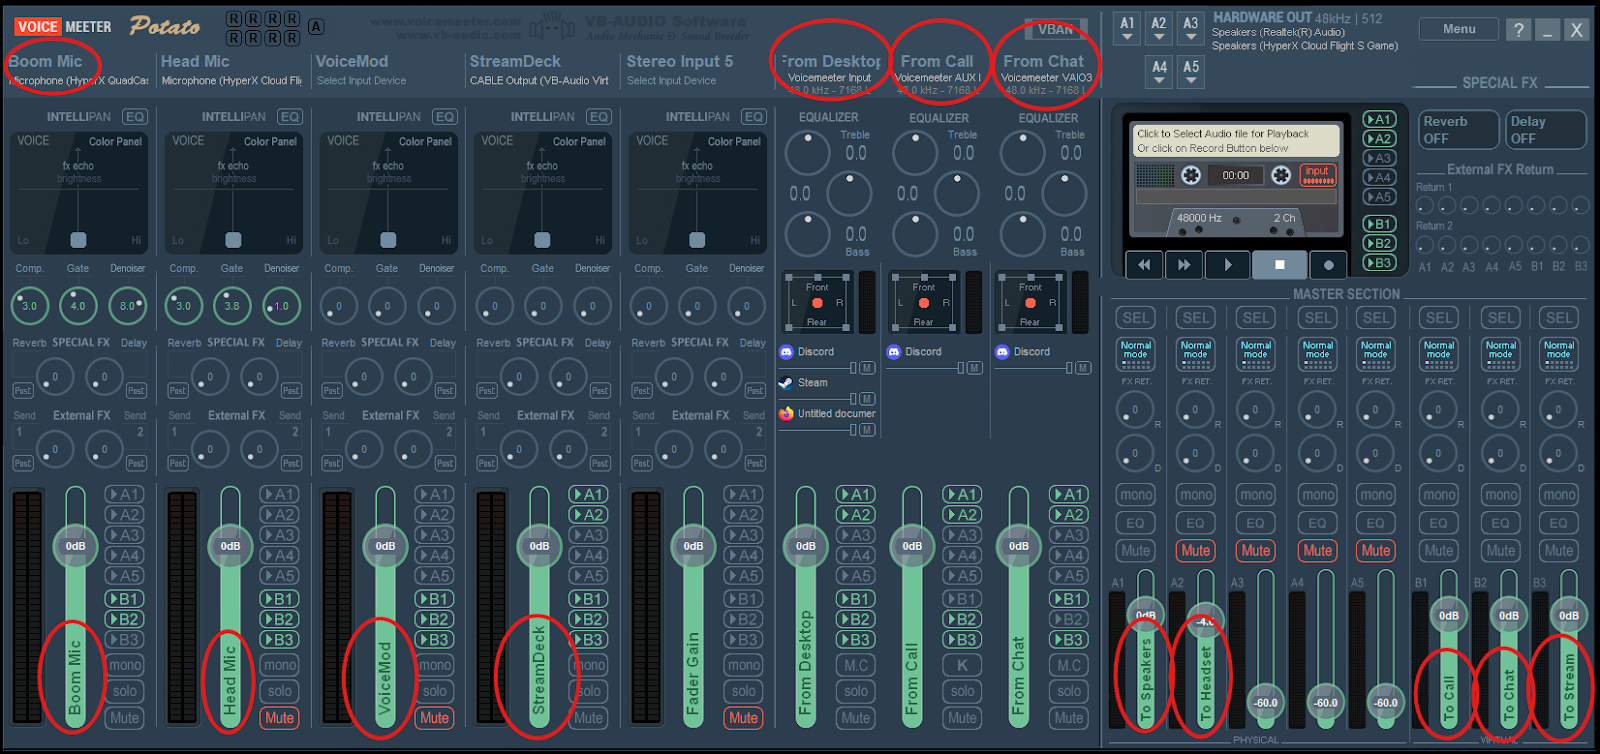The height and width of the screenshot is (754, 1600).
Task: Select SEL on the To Speakers bus
Action: pos(1136,318)
